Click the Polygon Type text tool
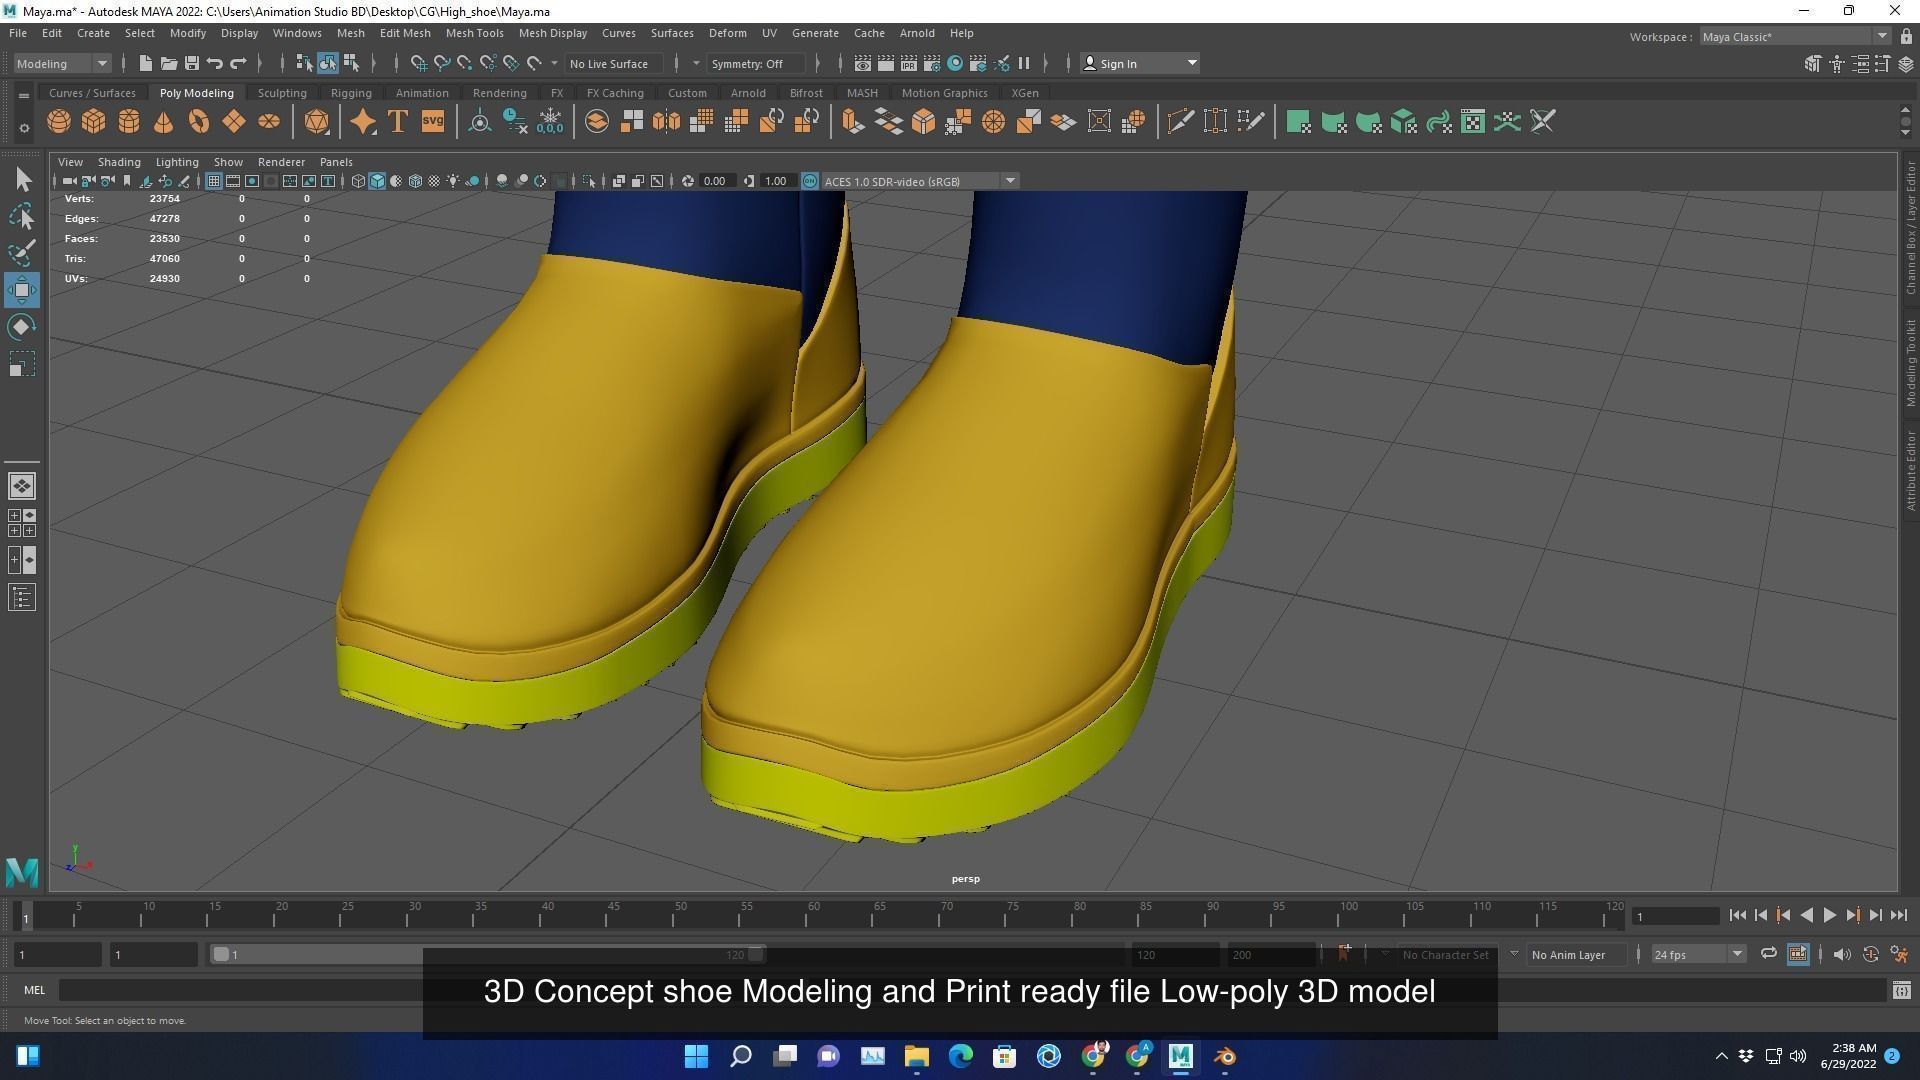This screenshot has height=1080, width=1920. point(398,122)
